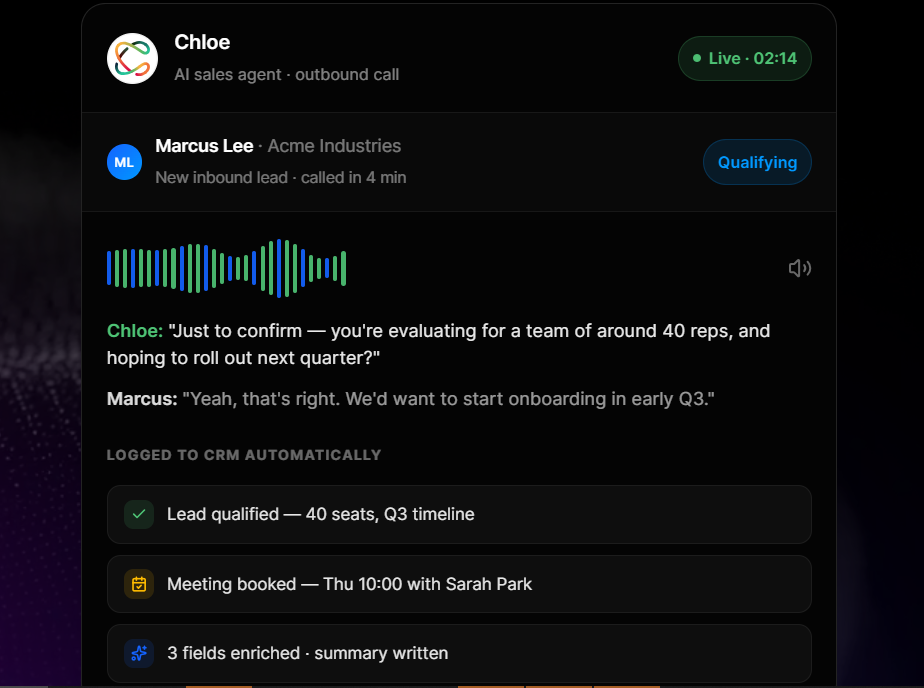Click the Acme Industries company name
The image size is (924, 688).
pos(334,145)
